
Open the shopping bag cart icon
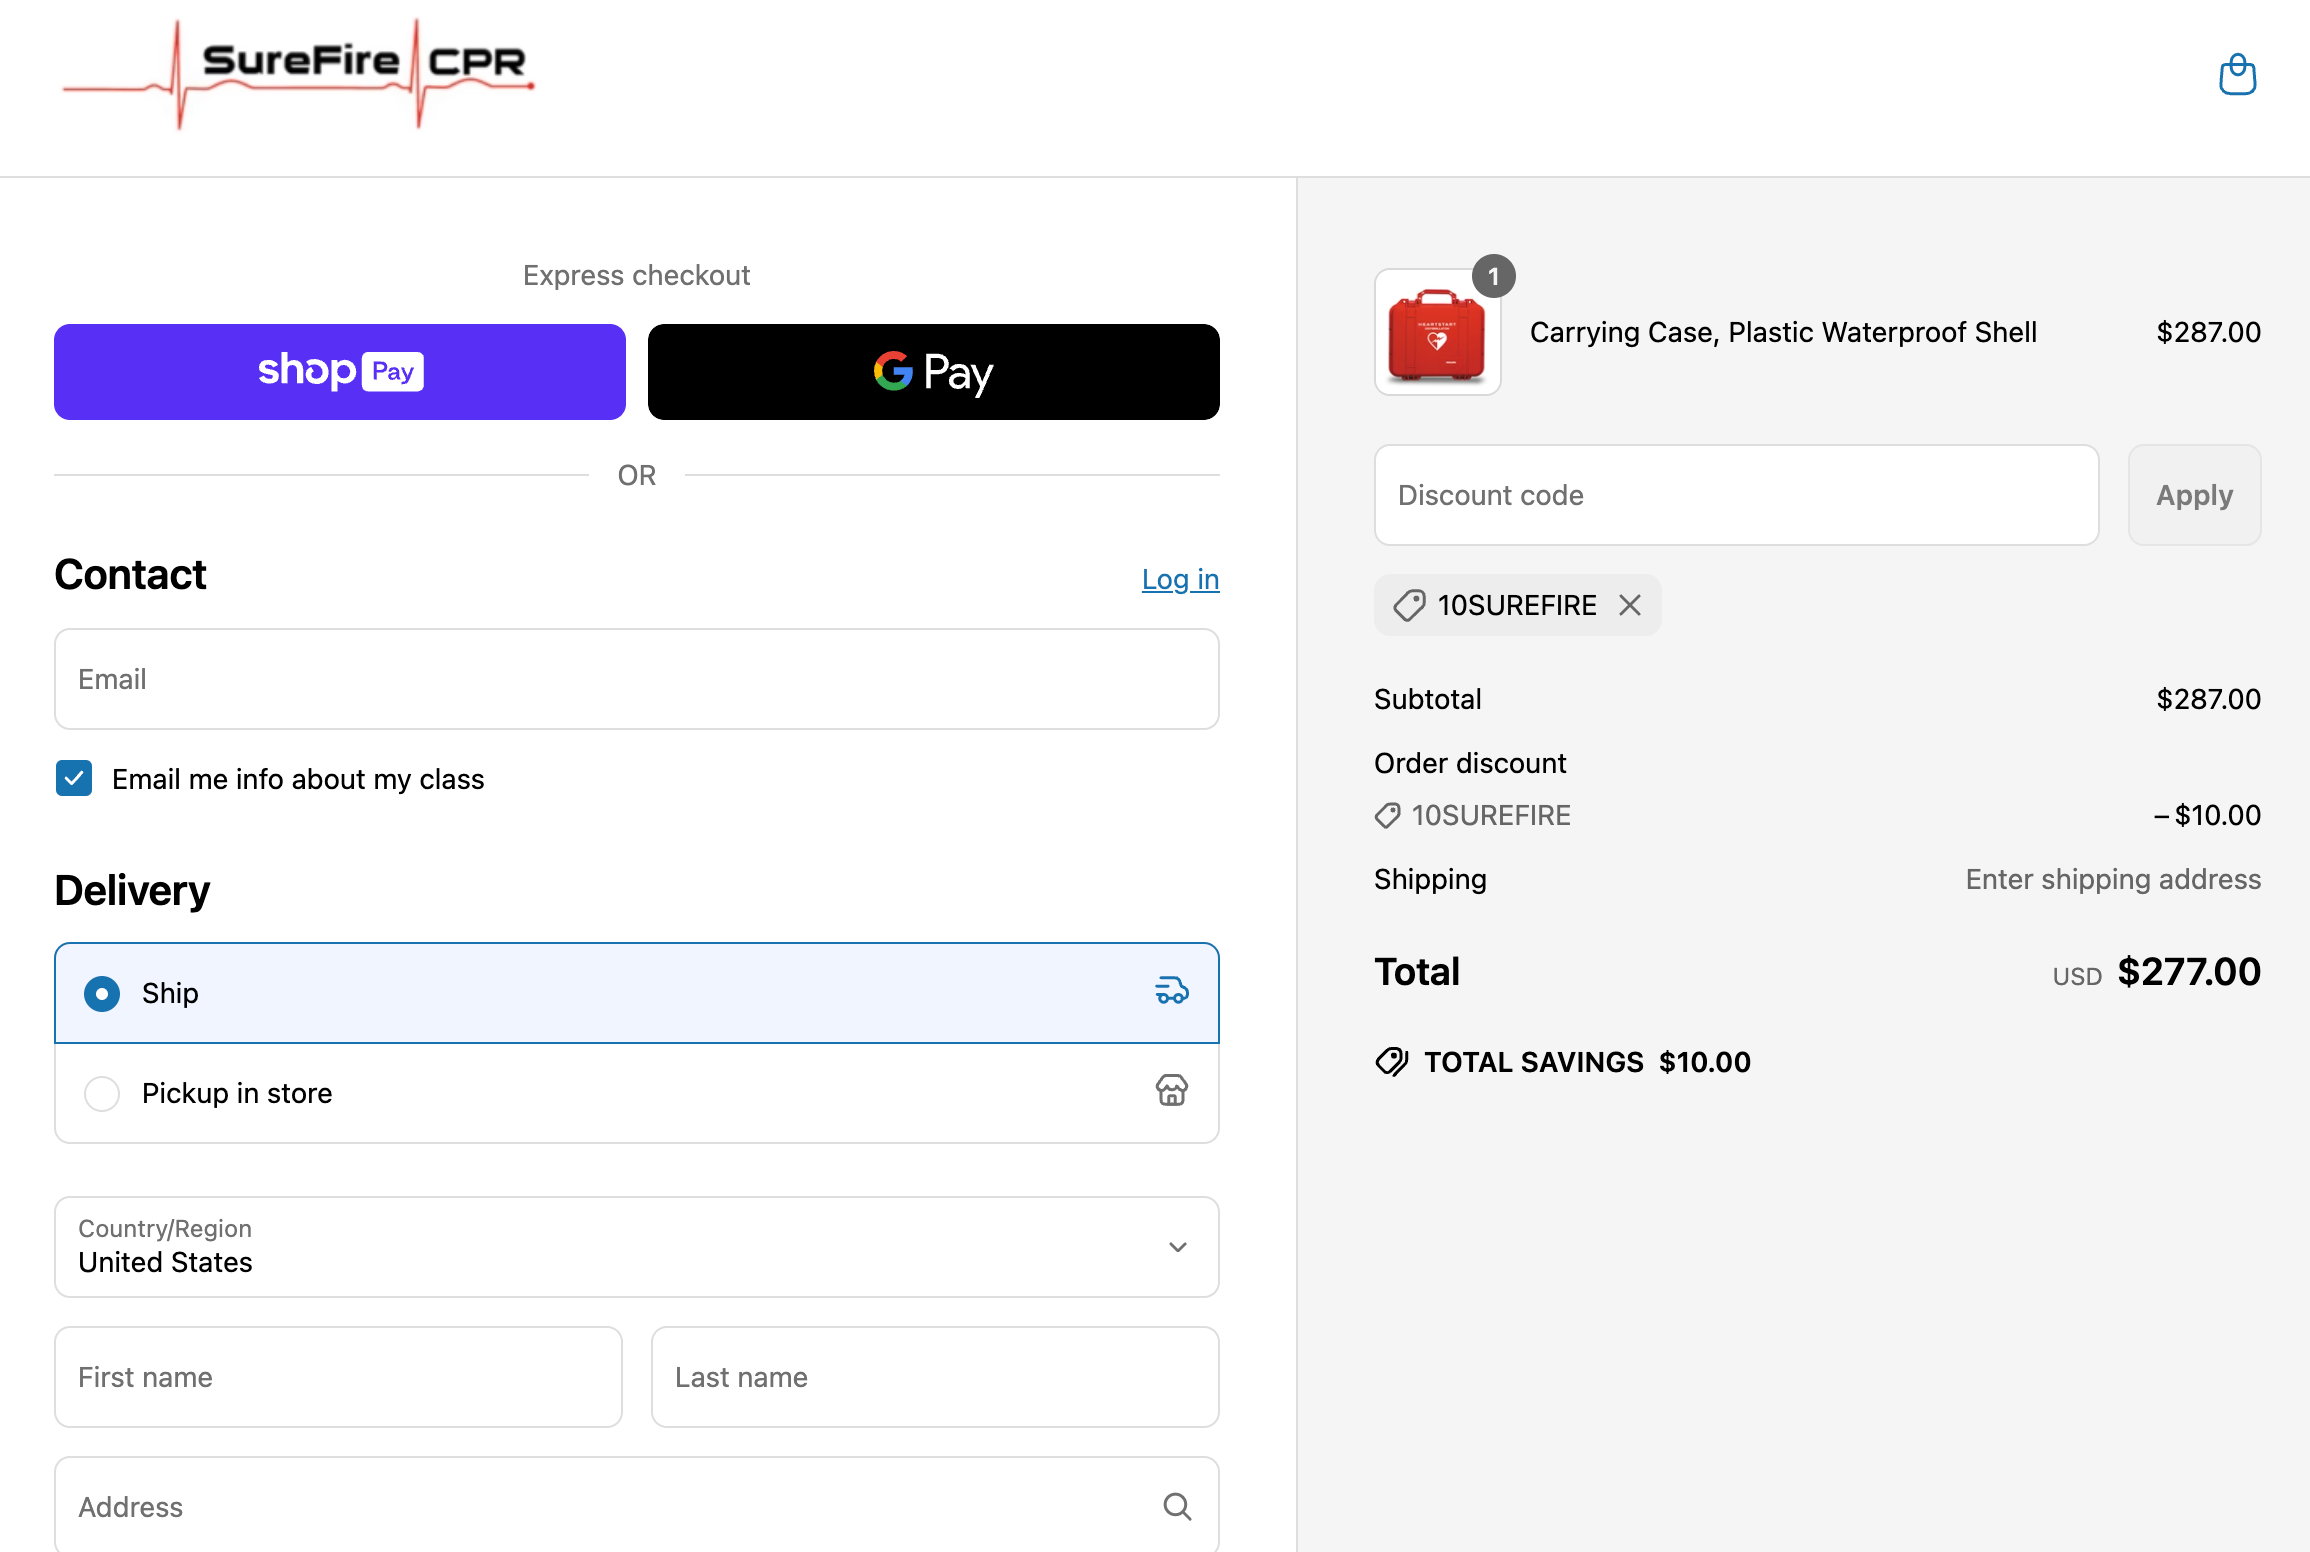(x=2237, y=75)
